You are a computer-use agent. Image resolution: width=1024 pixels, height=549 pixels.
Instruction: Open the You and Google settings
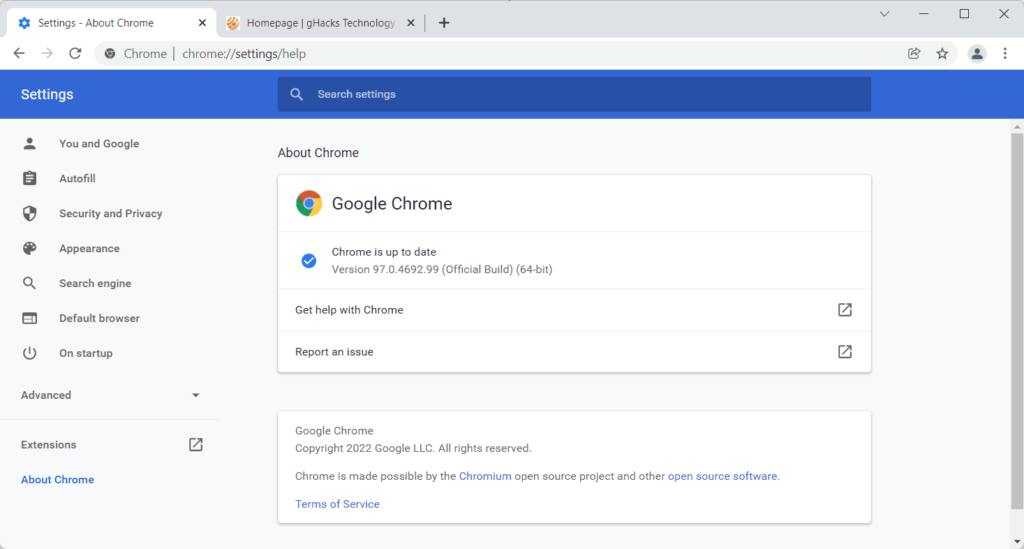[x=99, y=144]
